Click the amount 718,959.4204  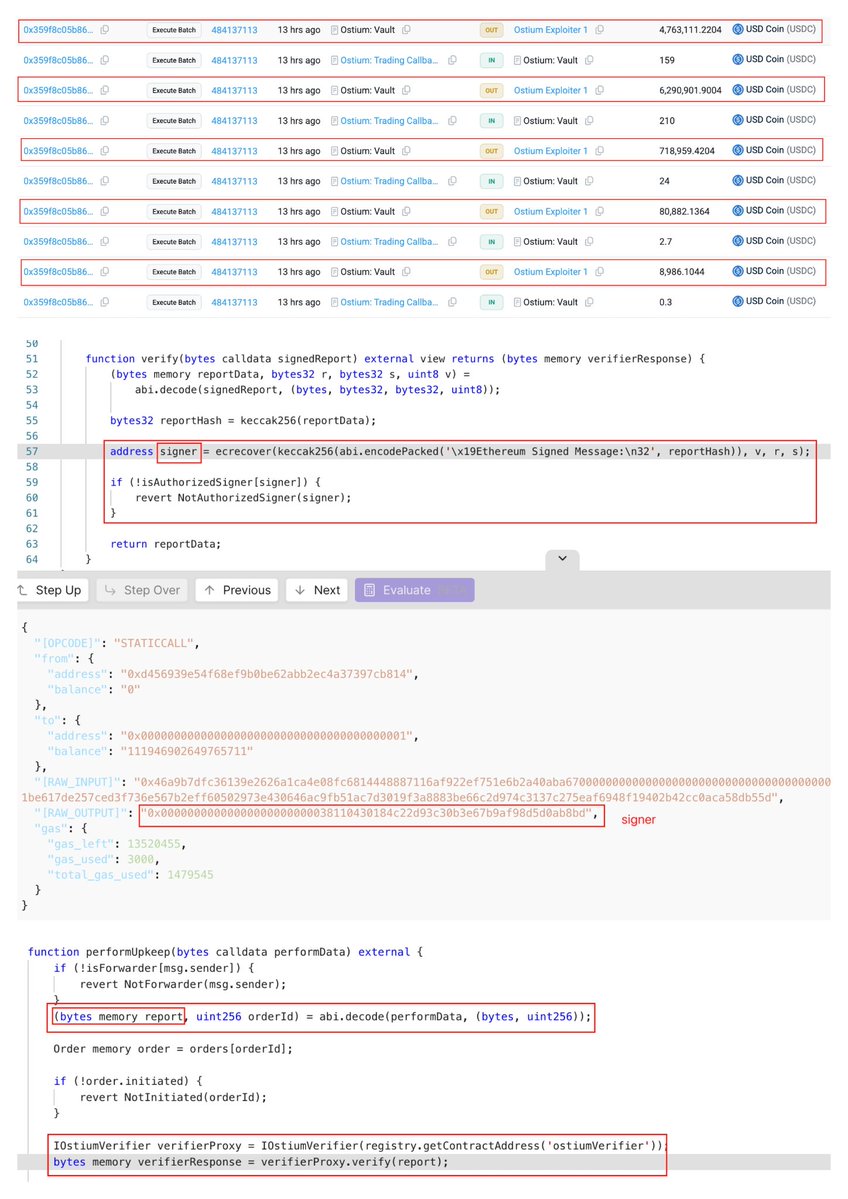tap(687, 151)
